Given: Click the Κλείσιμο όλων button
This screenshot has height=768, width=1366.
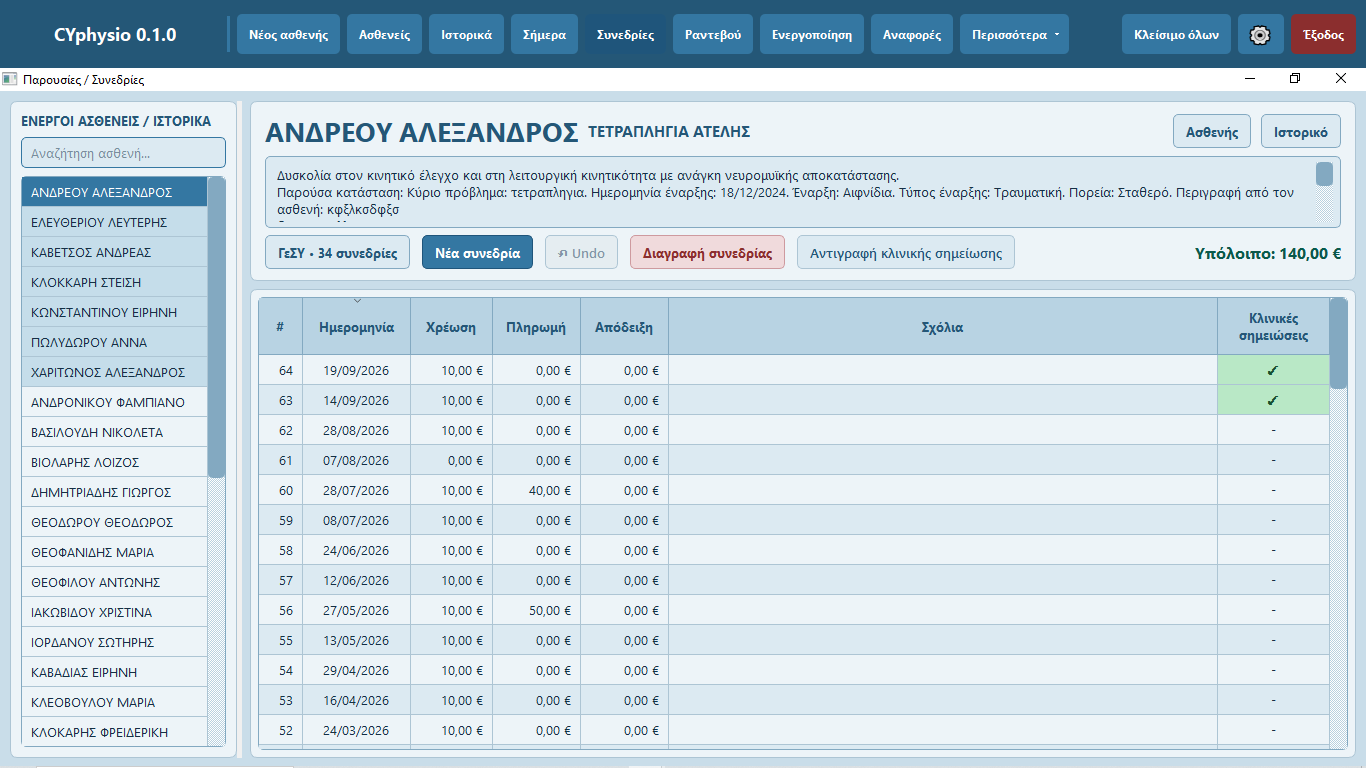Looking at the screenshot, I should pos(1176,34).
